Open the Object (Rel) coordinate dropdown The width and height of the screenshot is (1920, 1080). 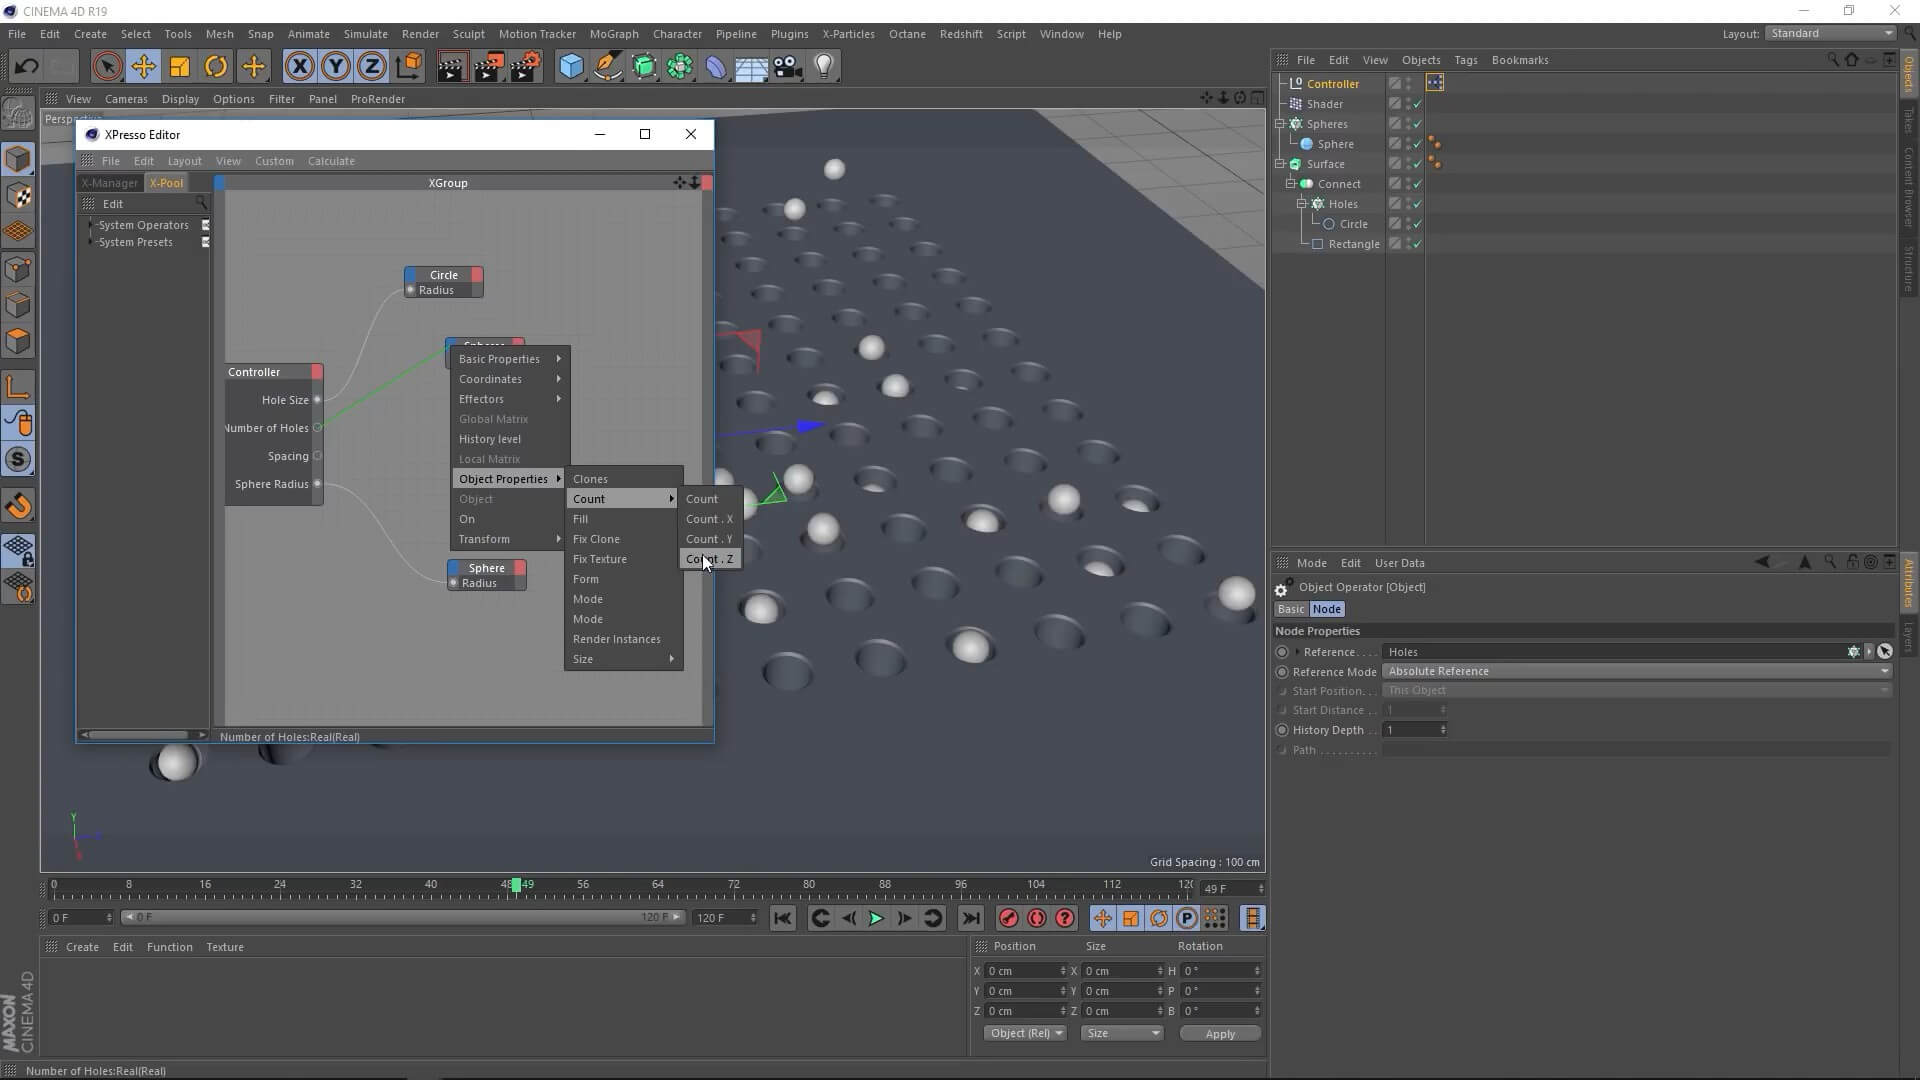(1025, 1033)
